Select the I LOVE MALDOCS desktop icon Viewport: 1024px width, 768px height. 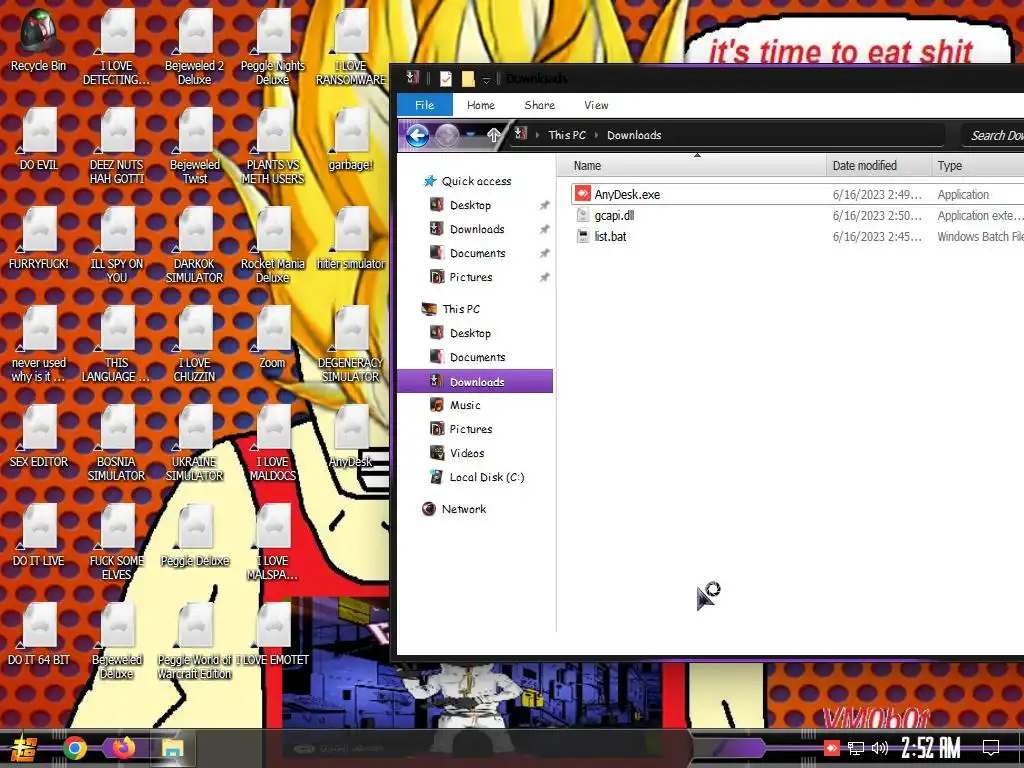click(x=273, y=443)
